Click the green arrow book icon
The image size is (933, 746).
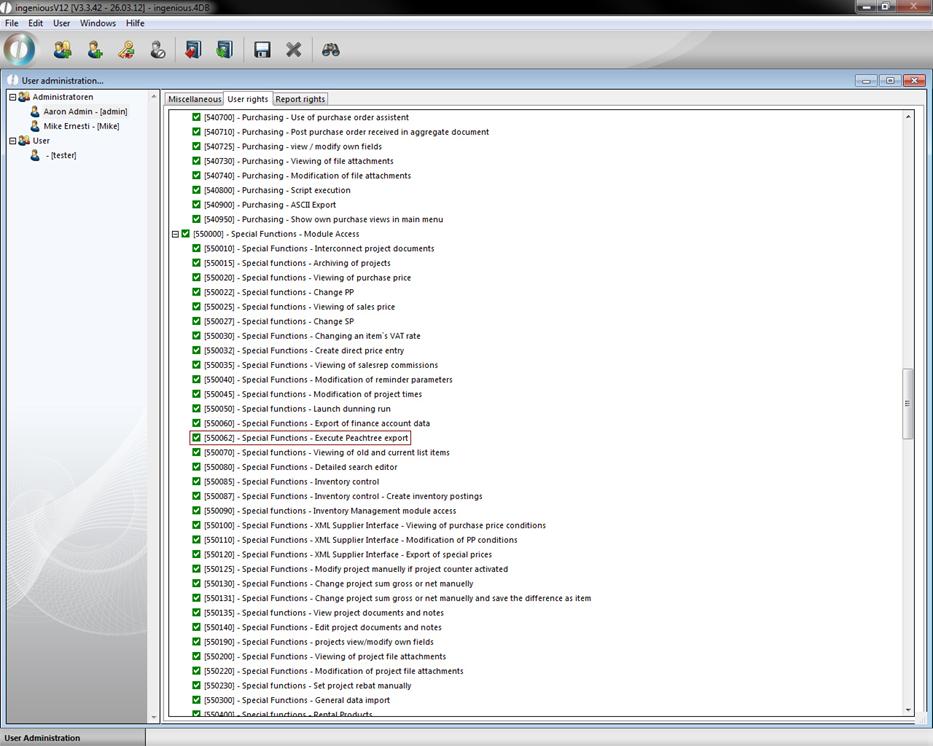tap(225, 49)
